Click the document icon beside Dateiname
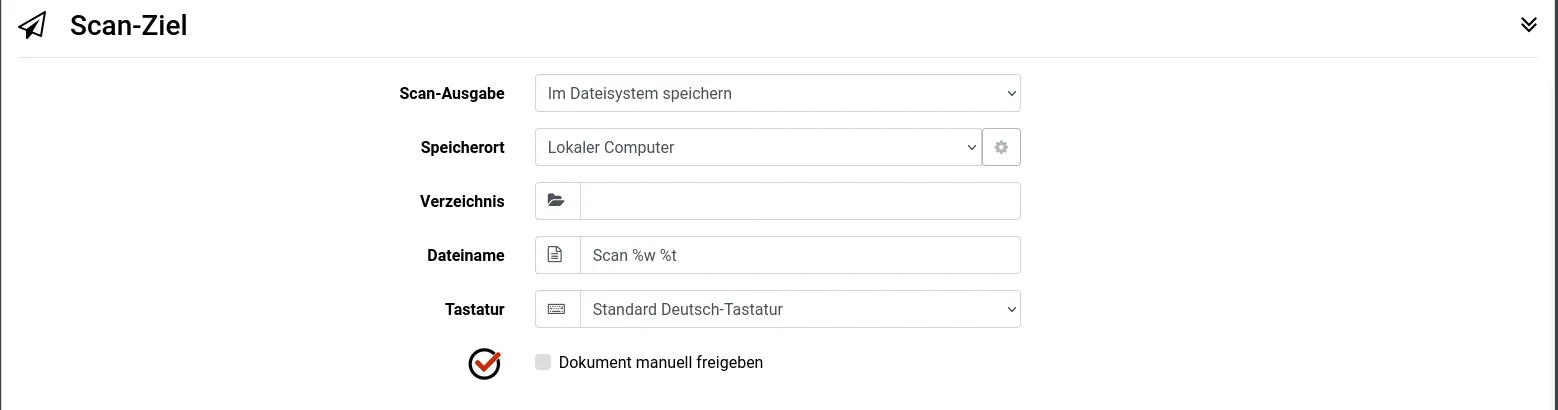The width and height of the screenshot is (1558, 410). tap(557, 255)
